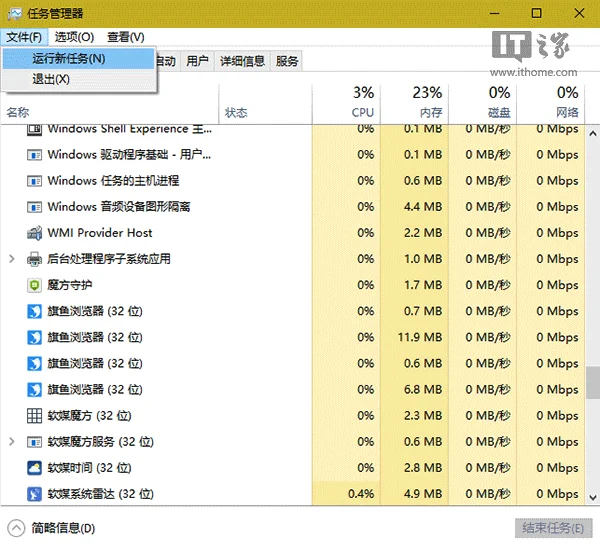Image resolution: width=600 pixels, height=551 pixels.
Task: Sort processes by CPU column
Action: click(346, 103)
